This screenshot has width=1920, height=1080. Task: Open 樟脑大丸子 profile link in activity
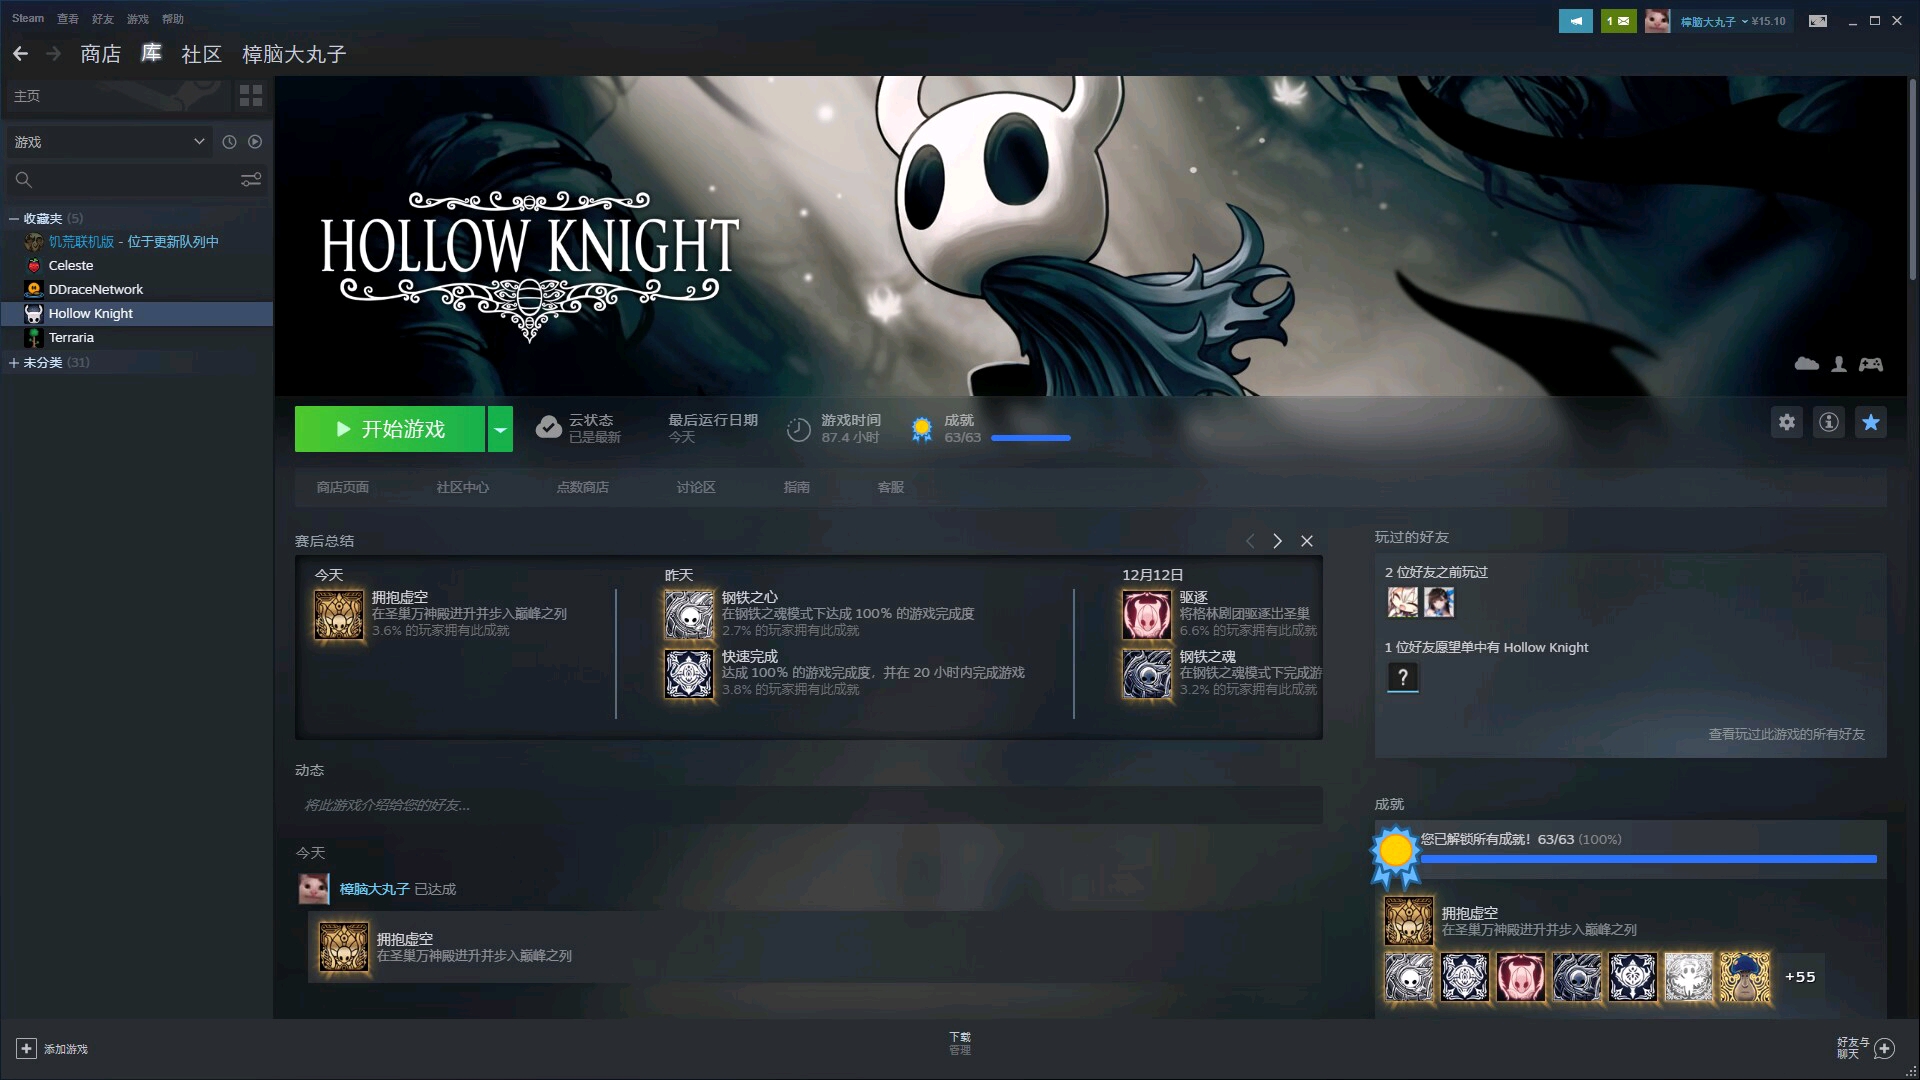374,889
